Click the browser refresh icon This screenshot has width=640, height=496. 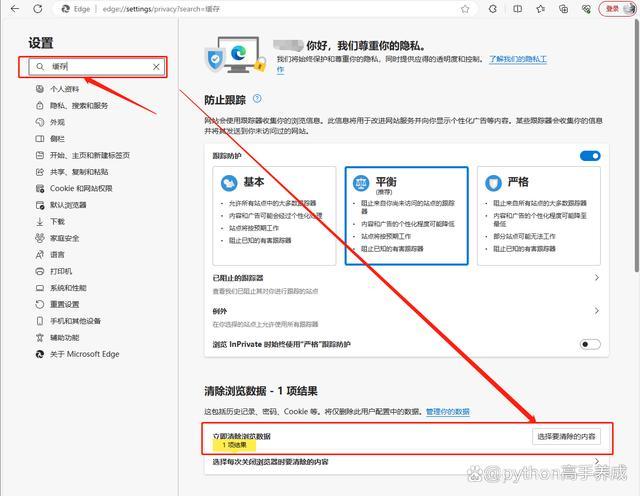tap(37, 9)
